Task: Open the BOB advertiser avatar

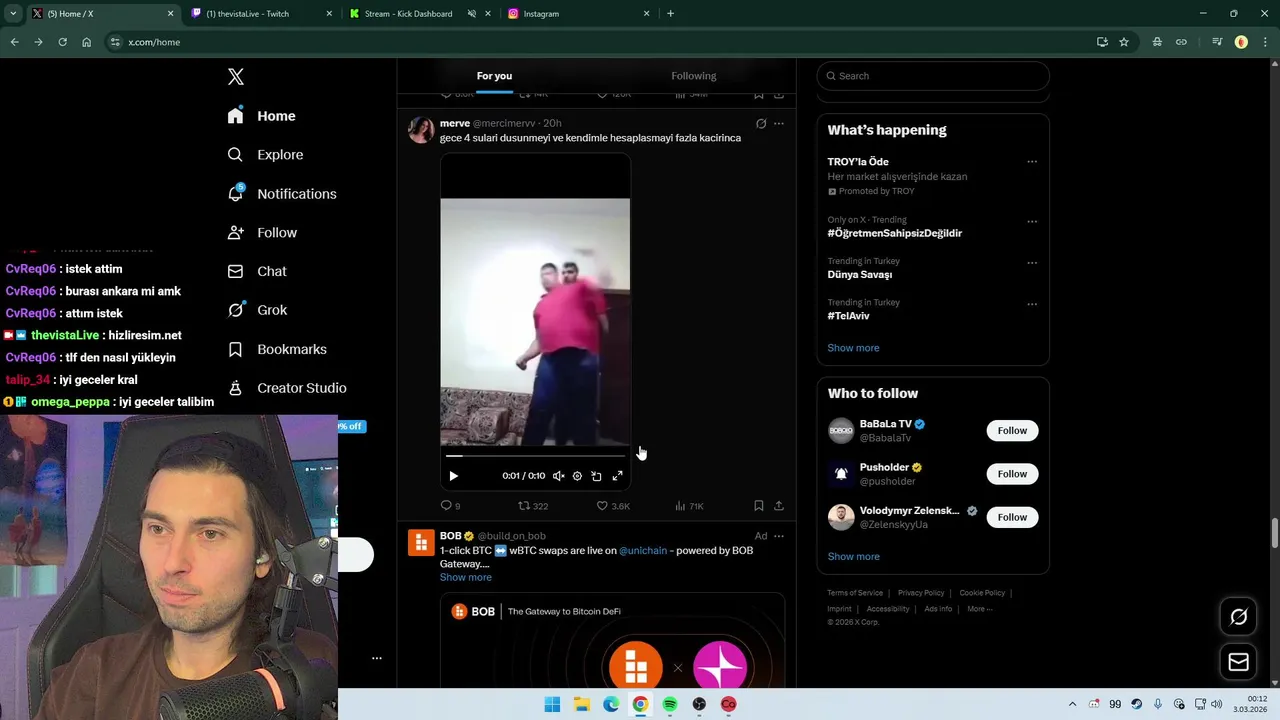Action: point(421,542)
